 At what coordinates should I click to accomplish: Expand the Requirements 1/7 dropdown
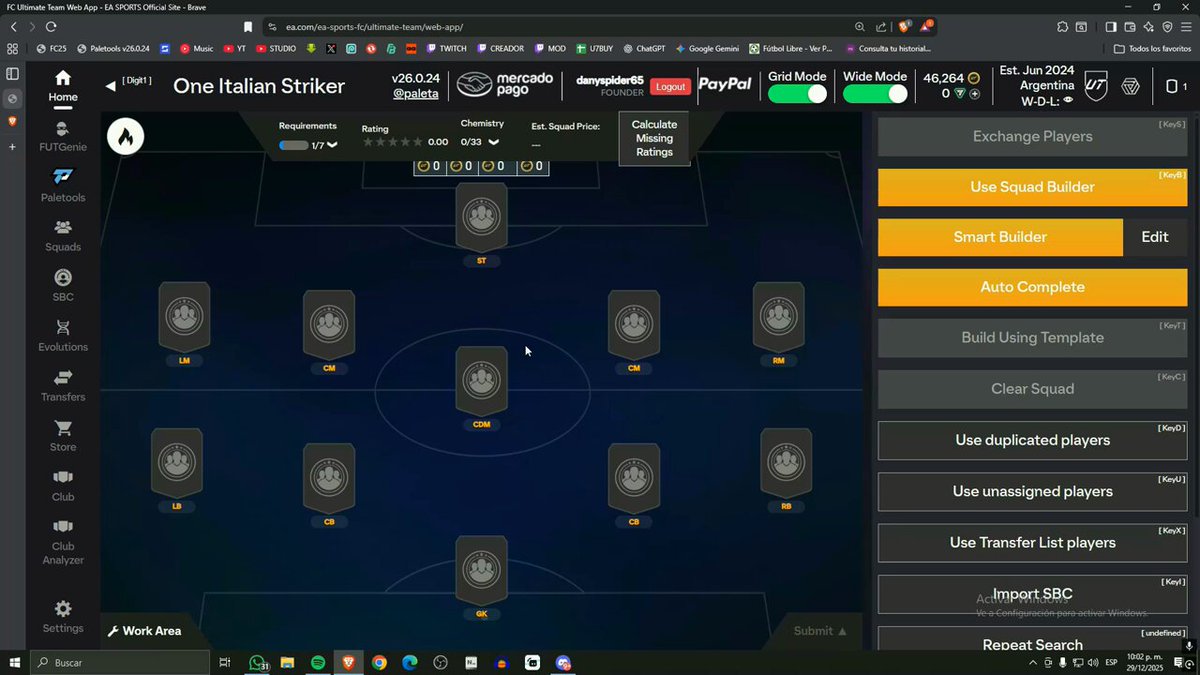click(x=332, y=145)
